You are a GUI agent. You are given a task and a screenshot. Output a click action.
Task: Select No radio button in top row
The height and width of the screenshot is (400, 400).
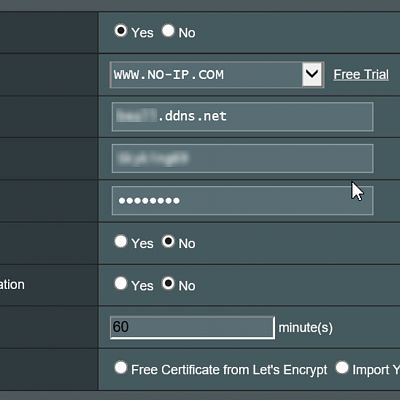tap(168, 31)
